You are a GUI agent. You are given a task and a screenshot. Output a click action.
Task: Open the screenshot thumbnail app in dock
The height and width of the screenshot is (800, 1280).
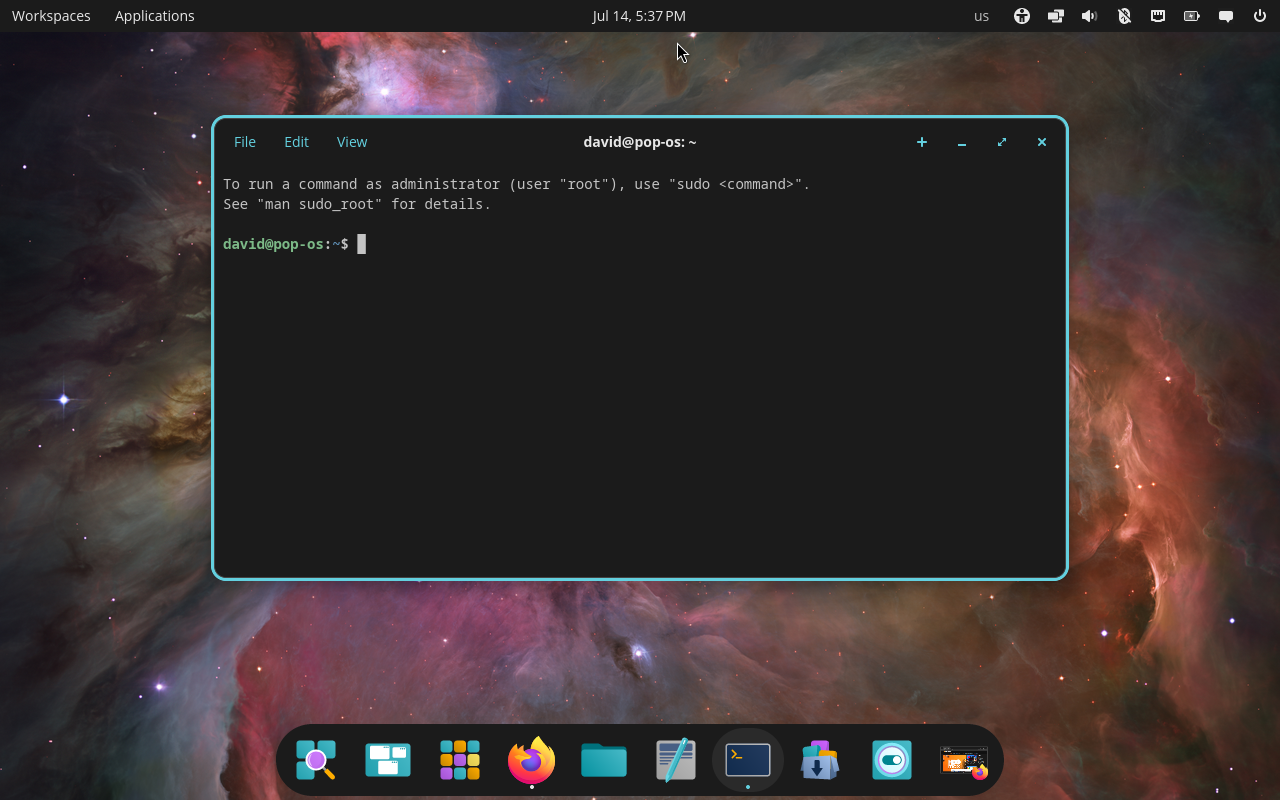coord(964,762)
